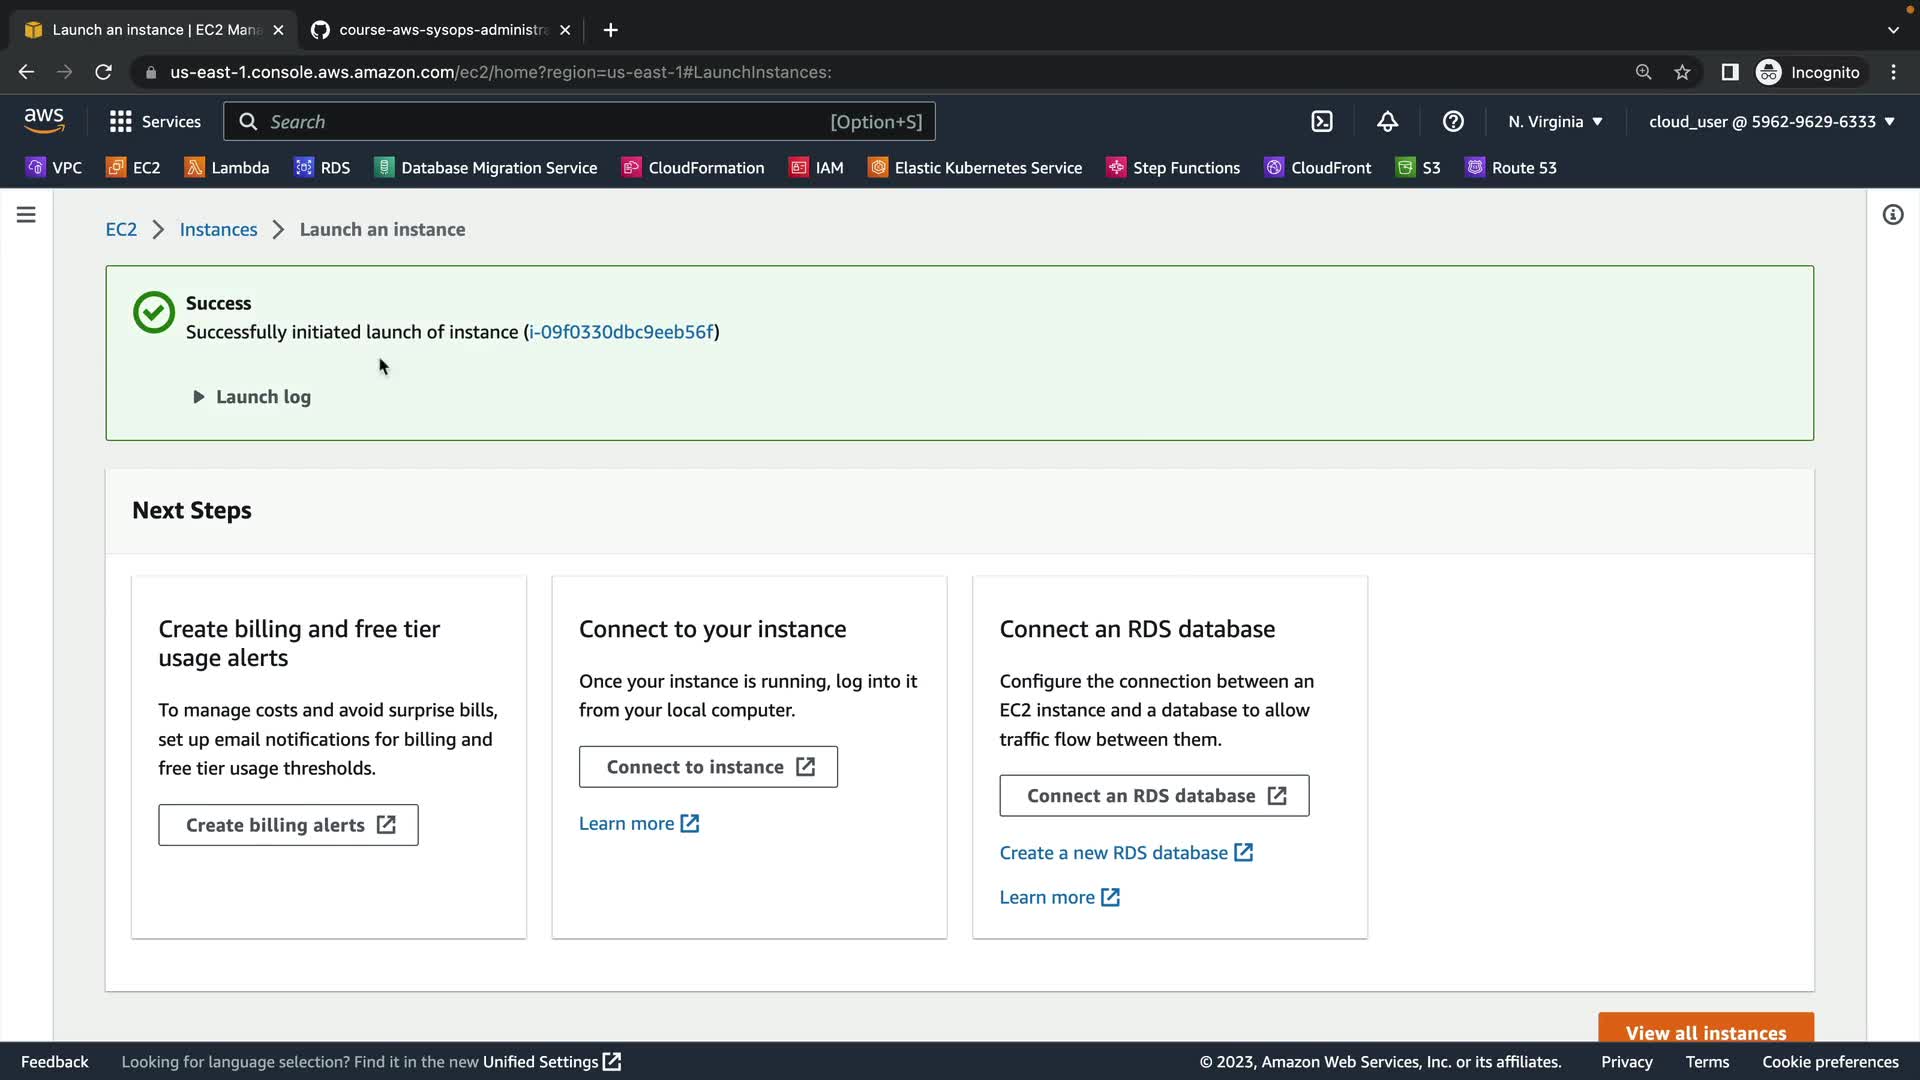The height and width of the screenshot is (1080, 1920).
Task: Open instance ID i-09f0330dbc9eeb56f link
Action: pyautogui.click(x=621, y=332)
